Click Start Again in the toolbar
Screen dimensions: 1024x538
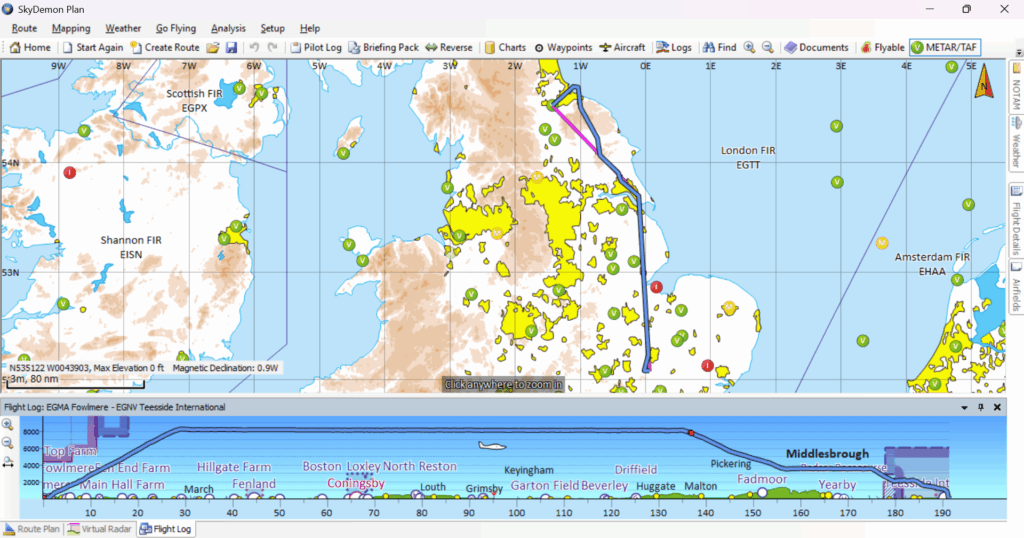[93, 47]
